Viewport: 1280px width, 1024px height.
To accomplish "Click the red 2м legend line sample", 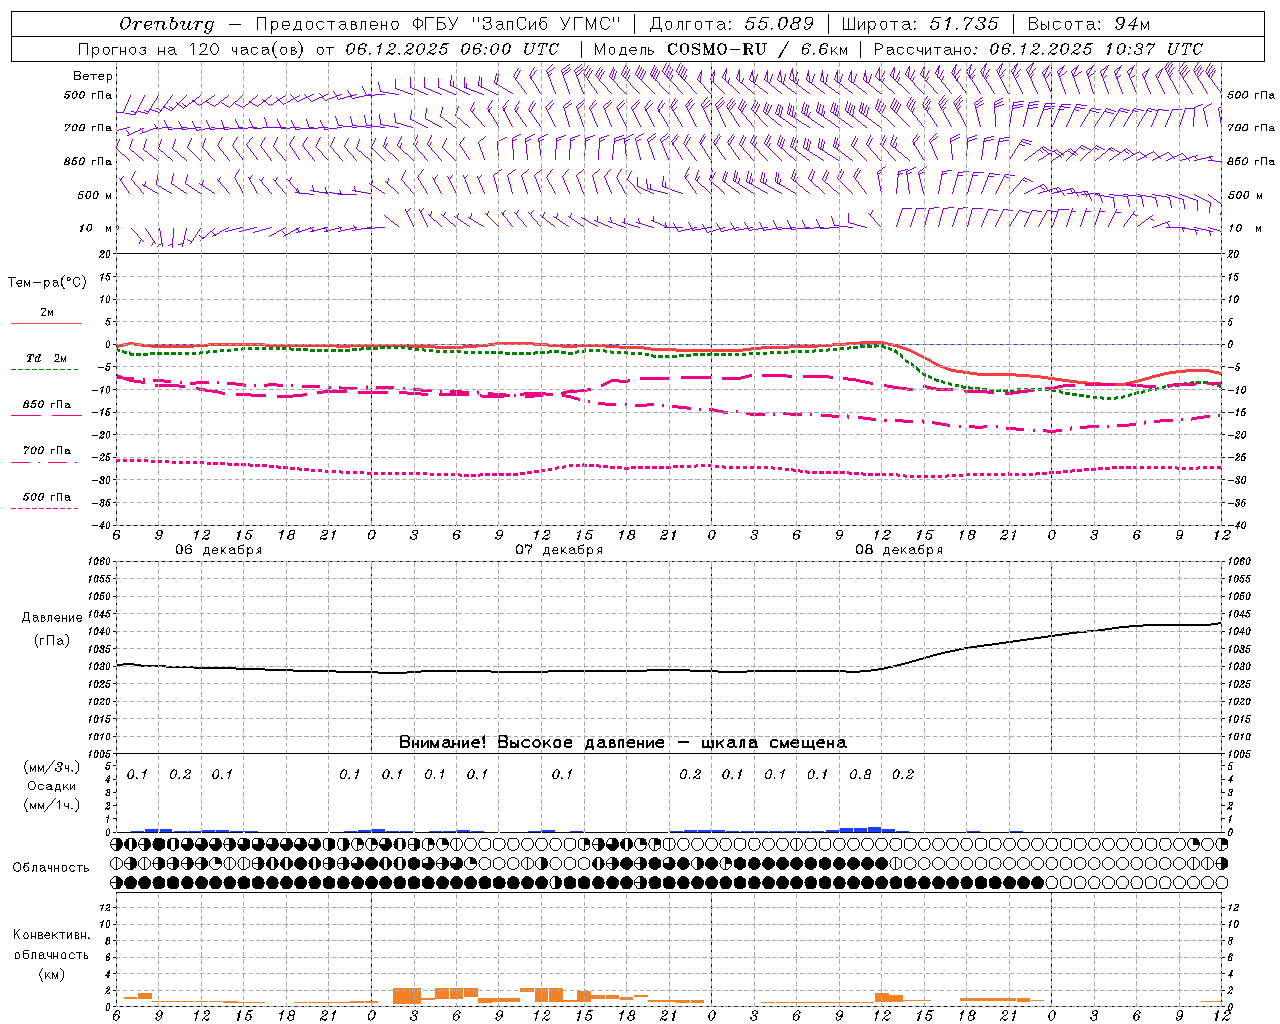I will pyautogui.click(x=46, y=323).
